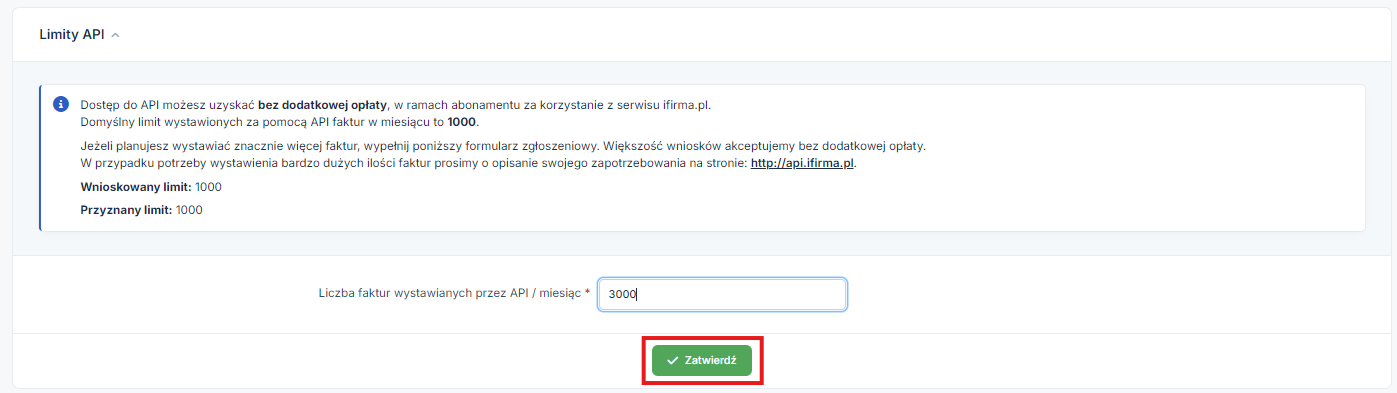Click the checkmark icon on the Zatwierdź button
The height and width of the screenshot is (393, 1397).
pos(673,361)
